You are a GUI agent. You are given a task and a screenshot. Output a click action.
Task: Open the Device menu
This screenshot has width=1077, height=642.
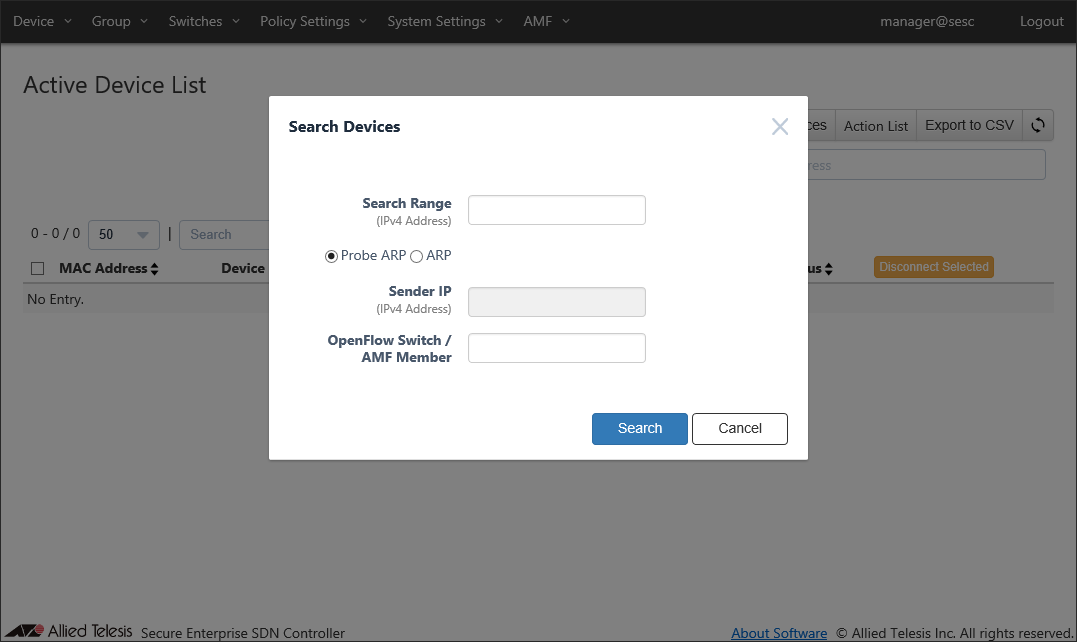[x=42, y=21]
